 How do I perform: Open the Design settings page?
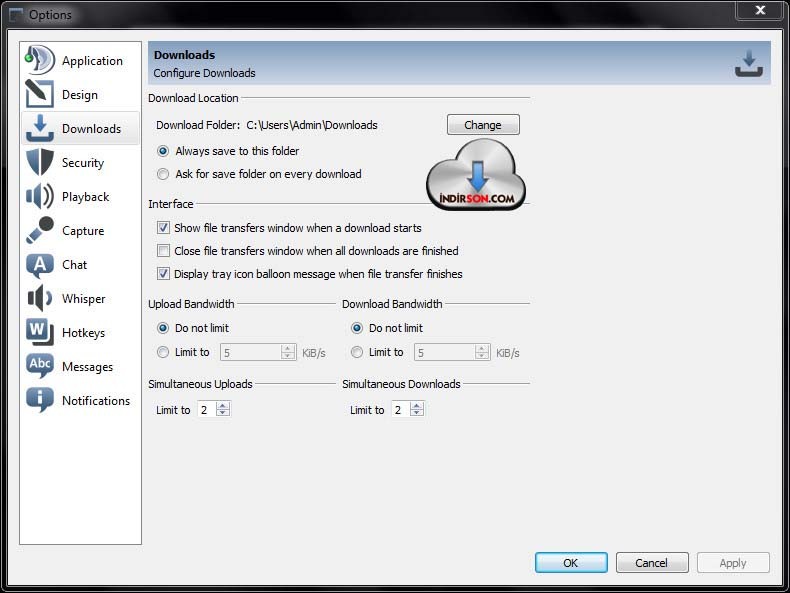tap(81, 94)
